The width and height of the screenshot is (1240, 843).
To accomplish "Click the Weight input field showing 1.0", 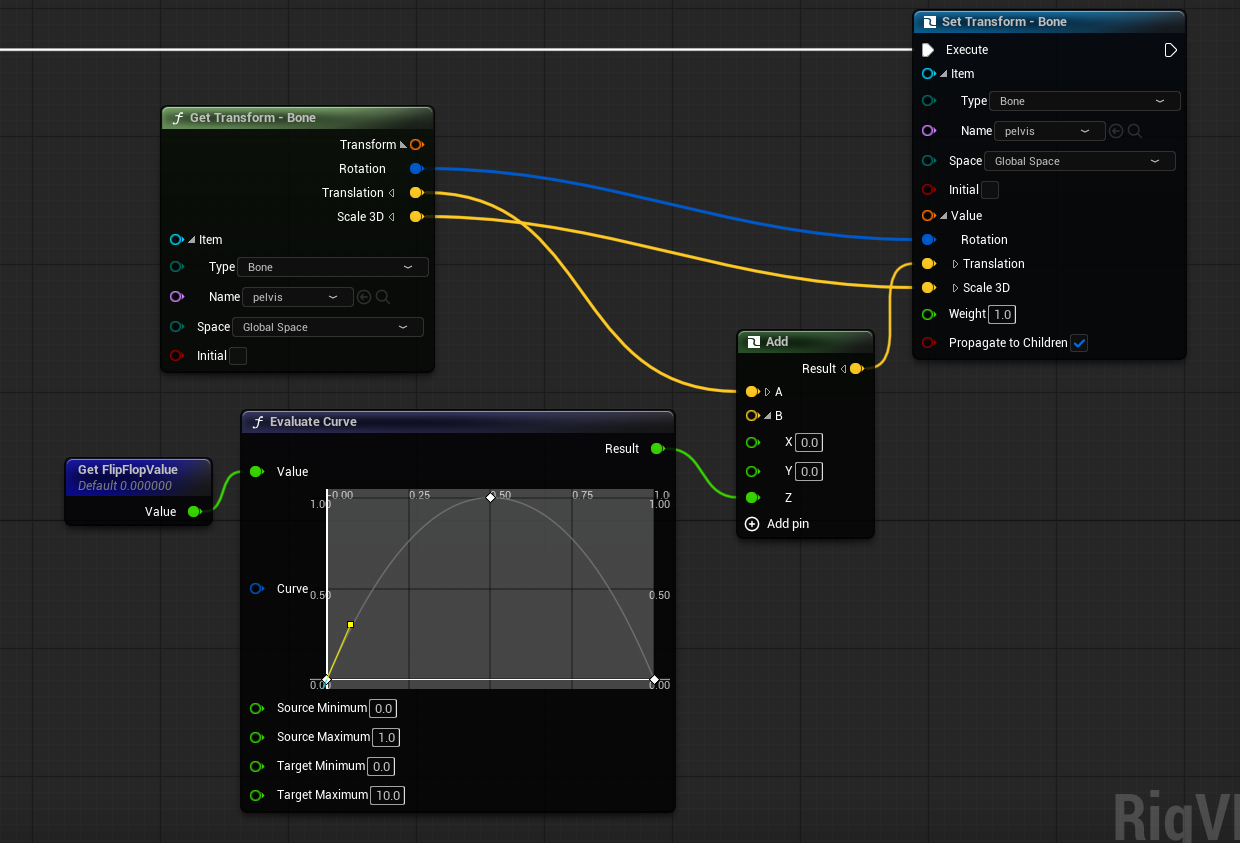I will [x=1001, y=314].
